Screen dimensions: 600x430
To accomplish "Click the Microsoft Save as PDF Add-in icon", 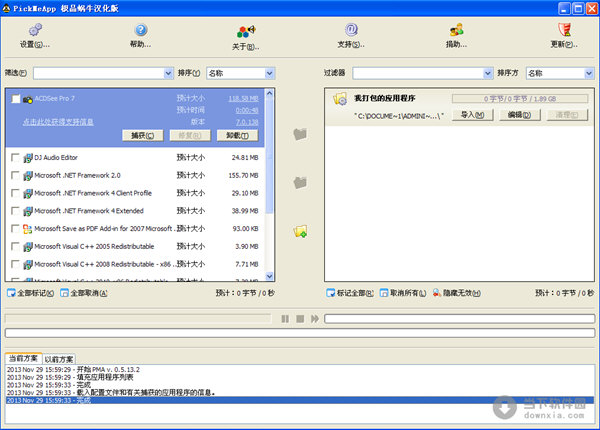I will pyautogui.click(x=28, y=229).
